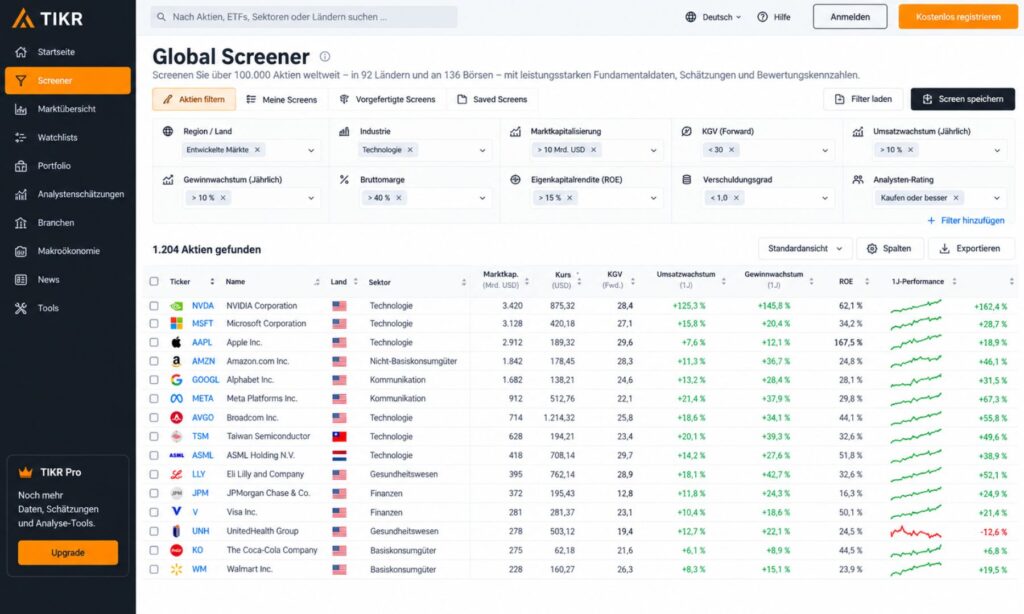Expand the Marktkapitalisierung dropdown
The width and height of the screenshot is (1024, 614).
pos(653,150)
